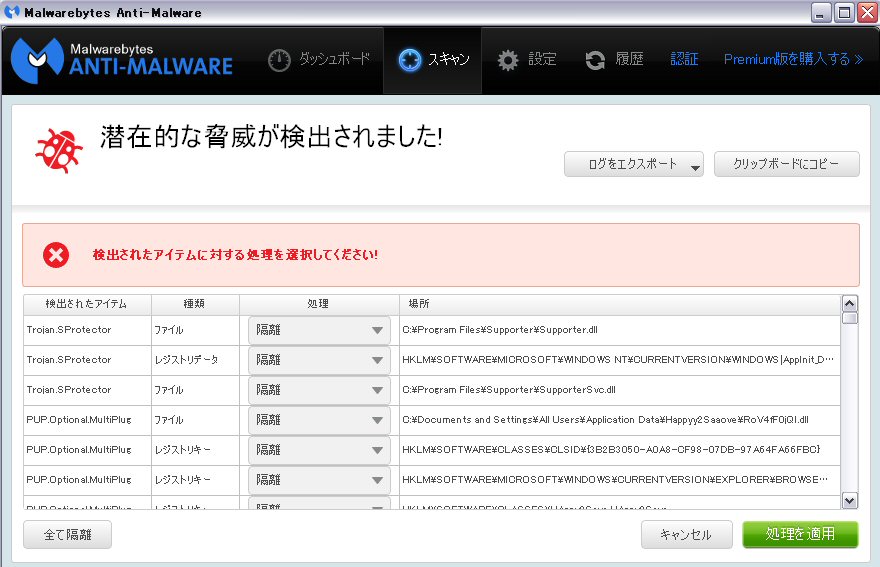
Task: Open the 設定 tab
Action: (526, 60)
